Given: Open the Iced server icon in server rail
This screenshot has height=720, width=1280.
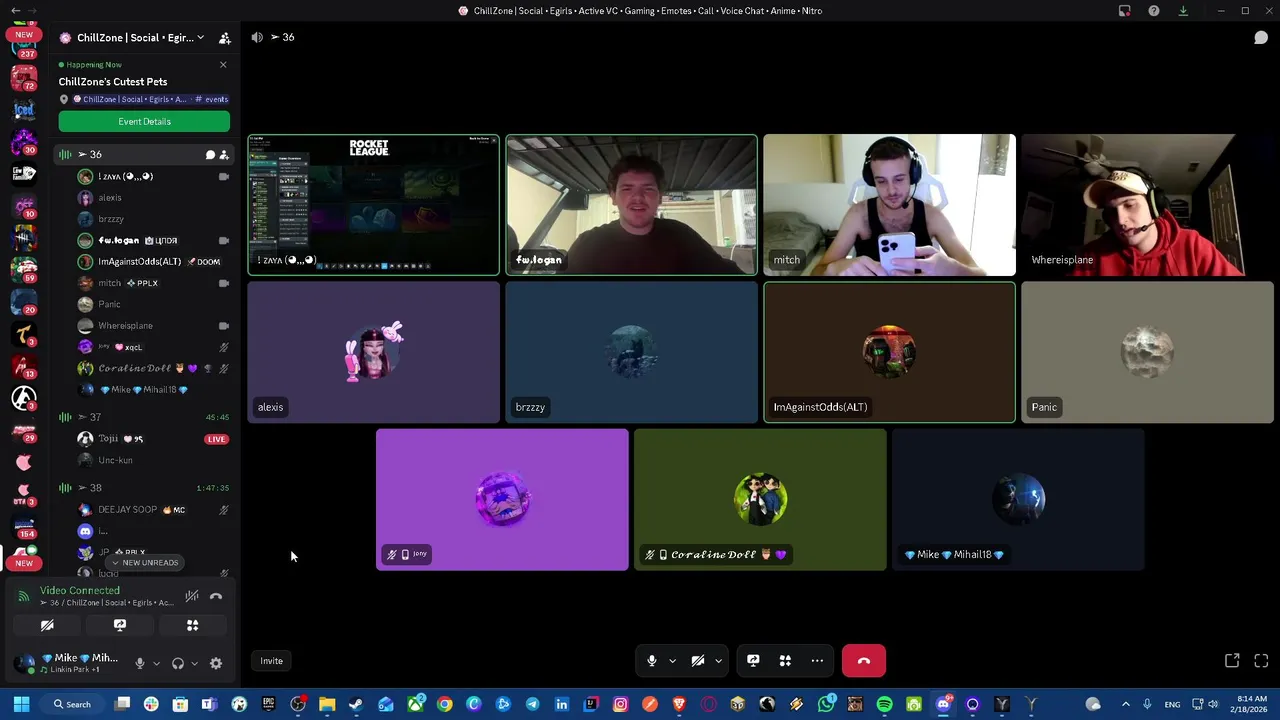Looking at the screenshot, I should pos(24,109).
